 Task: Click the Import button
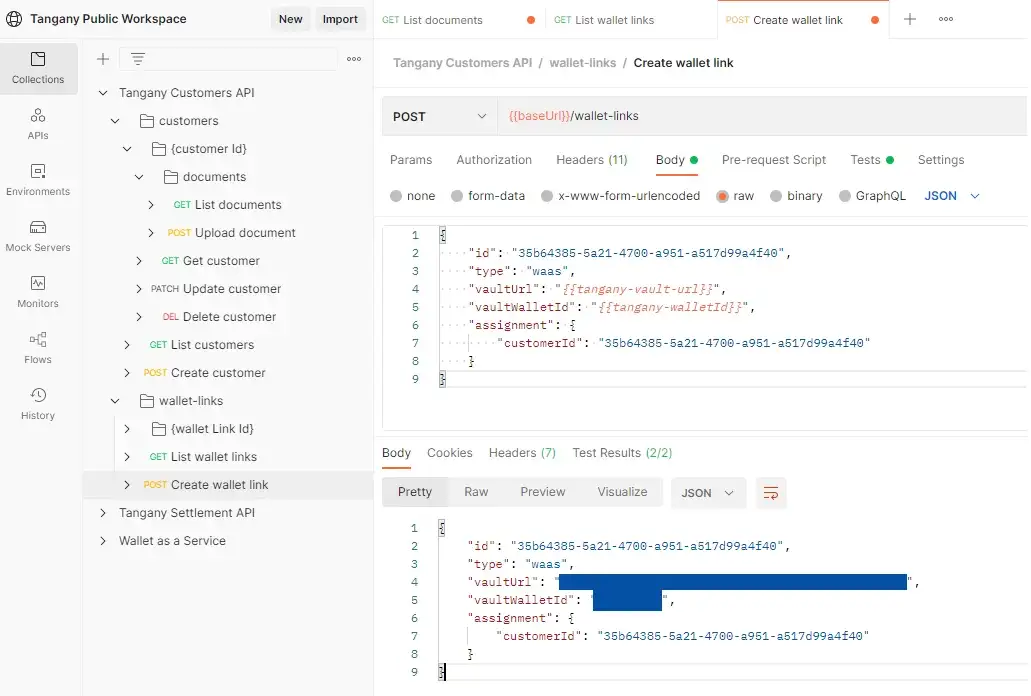click(x=340, y=19)
